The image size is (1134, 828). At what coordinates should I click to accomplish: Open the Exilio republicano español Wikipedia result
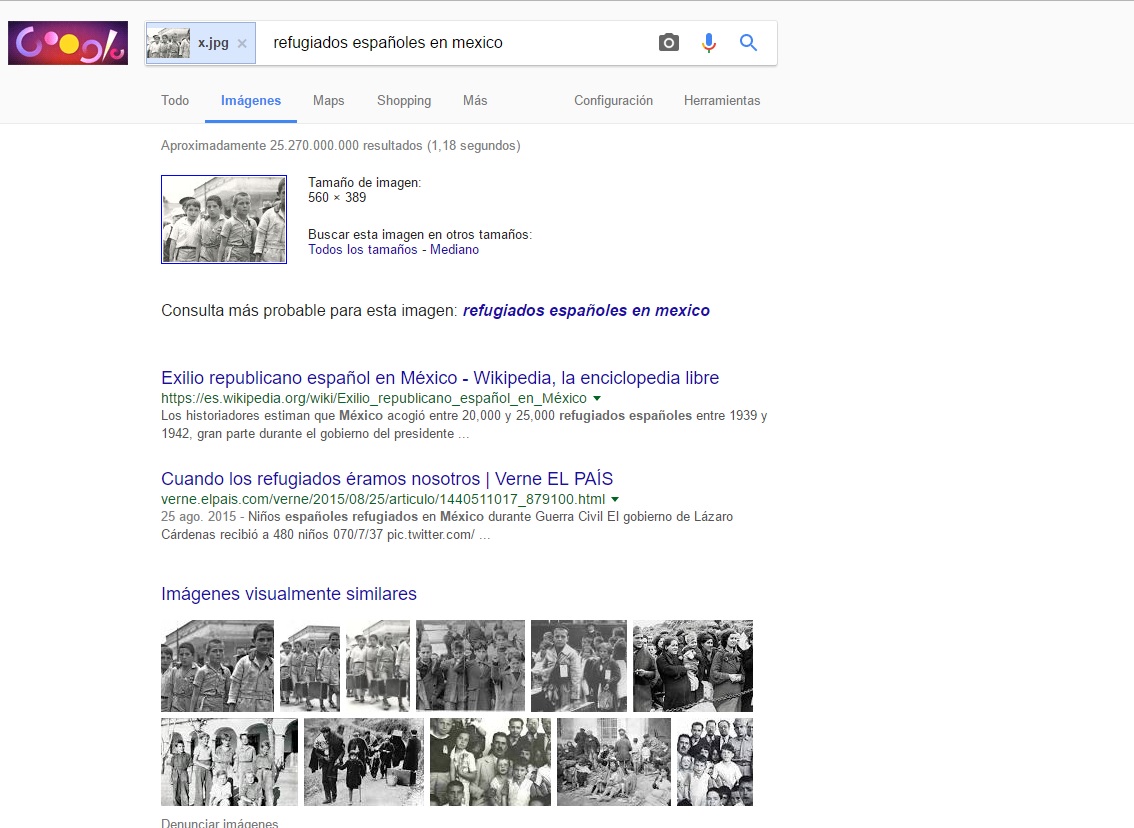pyautogui.click(x=440, y=378)
